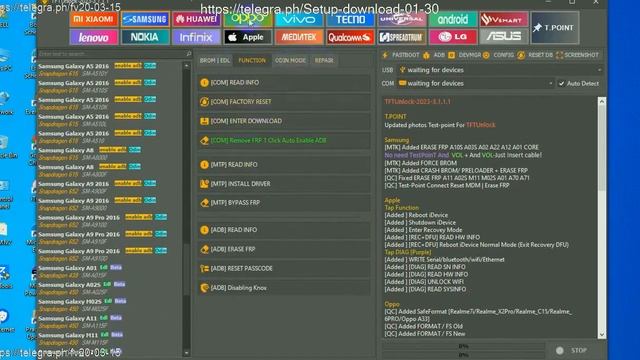Screen dimensions: 640x360
Task: Click device list scrollbar up arrow
Action: (x=187, y=65)
